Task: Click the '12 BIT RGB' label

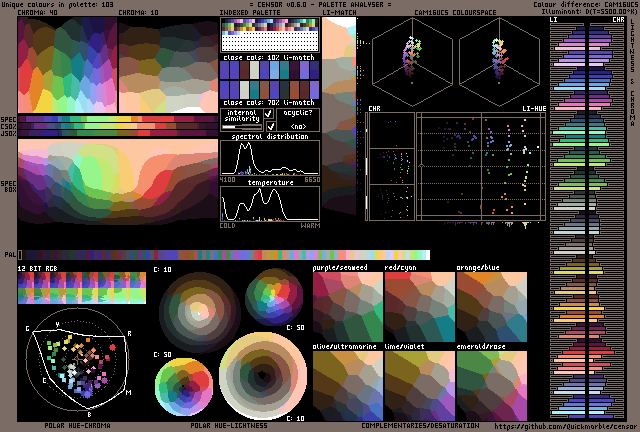Action: [38, 268]
